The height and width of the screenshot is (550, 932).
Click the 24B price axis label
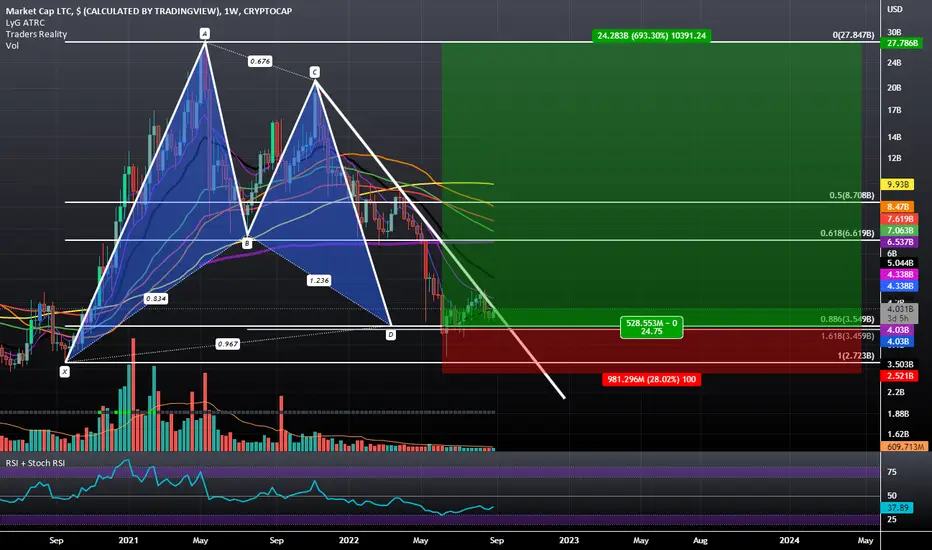(894, 62)
